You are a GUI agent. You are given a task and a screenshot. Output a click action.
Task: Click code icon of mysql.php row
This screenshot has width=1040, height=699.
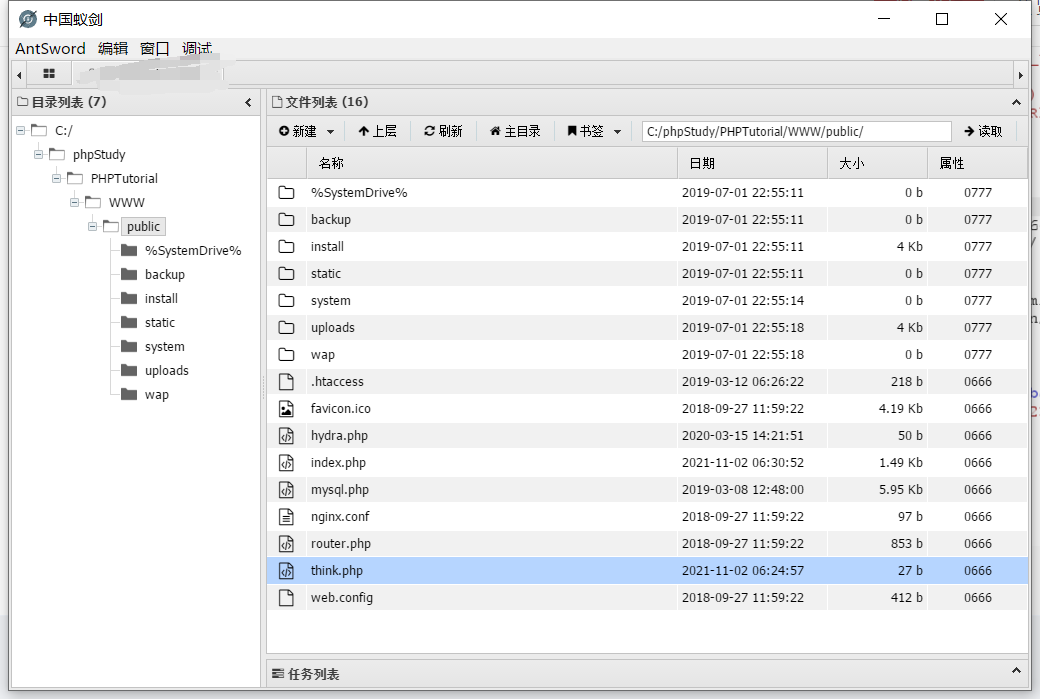pos(286,489)
